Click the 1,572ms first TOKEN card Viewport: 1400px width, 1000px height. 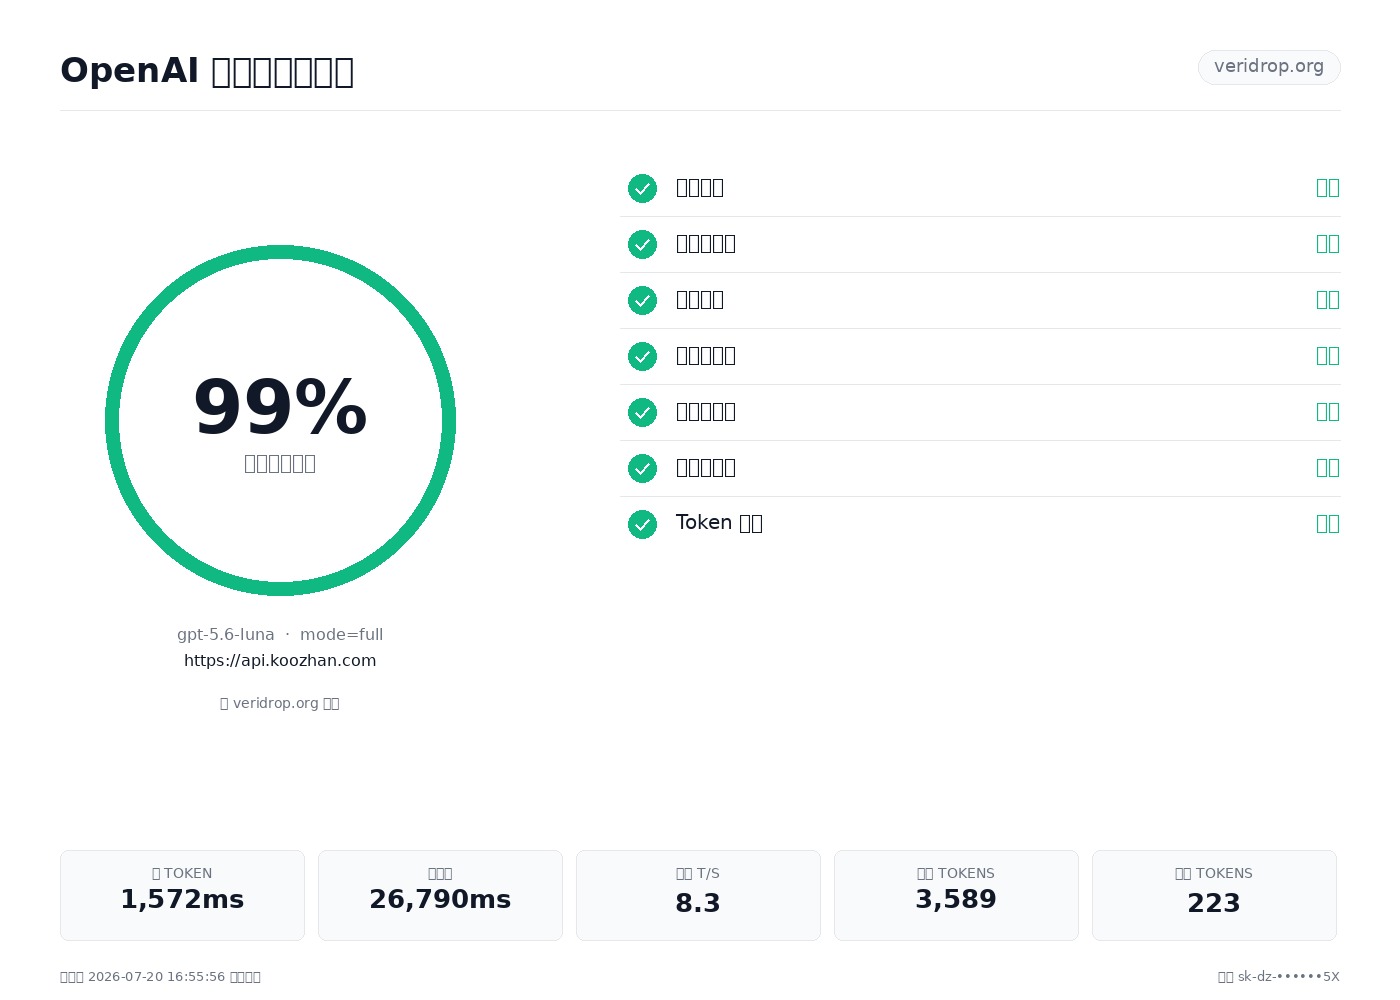(182, 895)
